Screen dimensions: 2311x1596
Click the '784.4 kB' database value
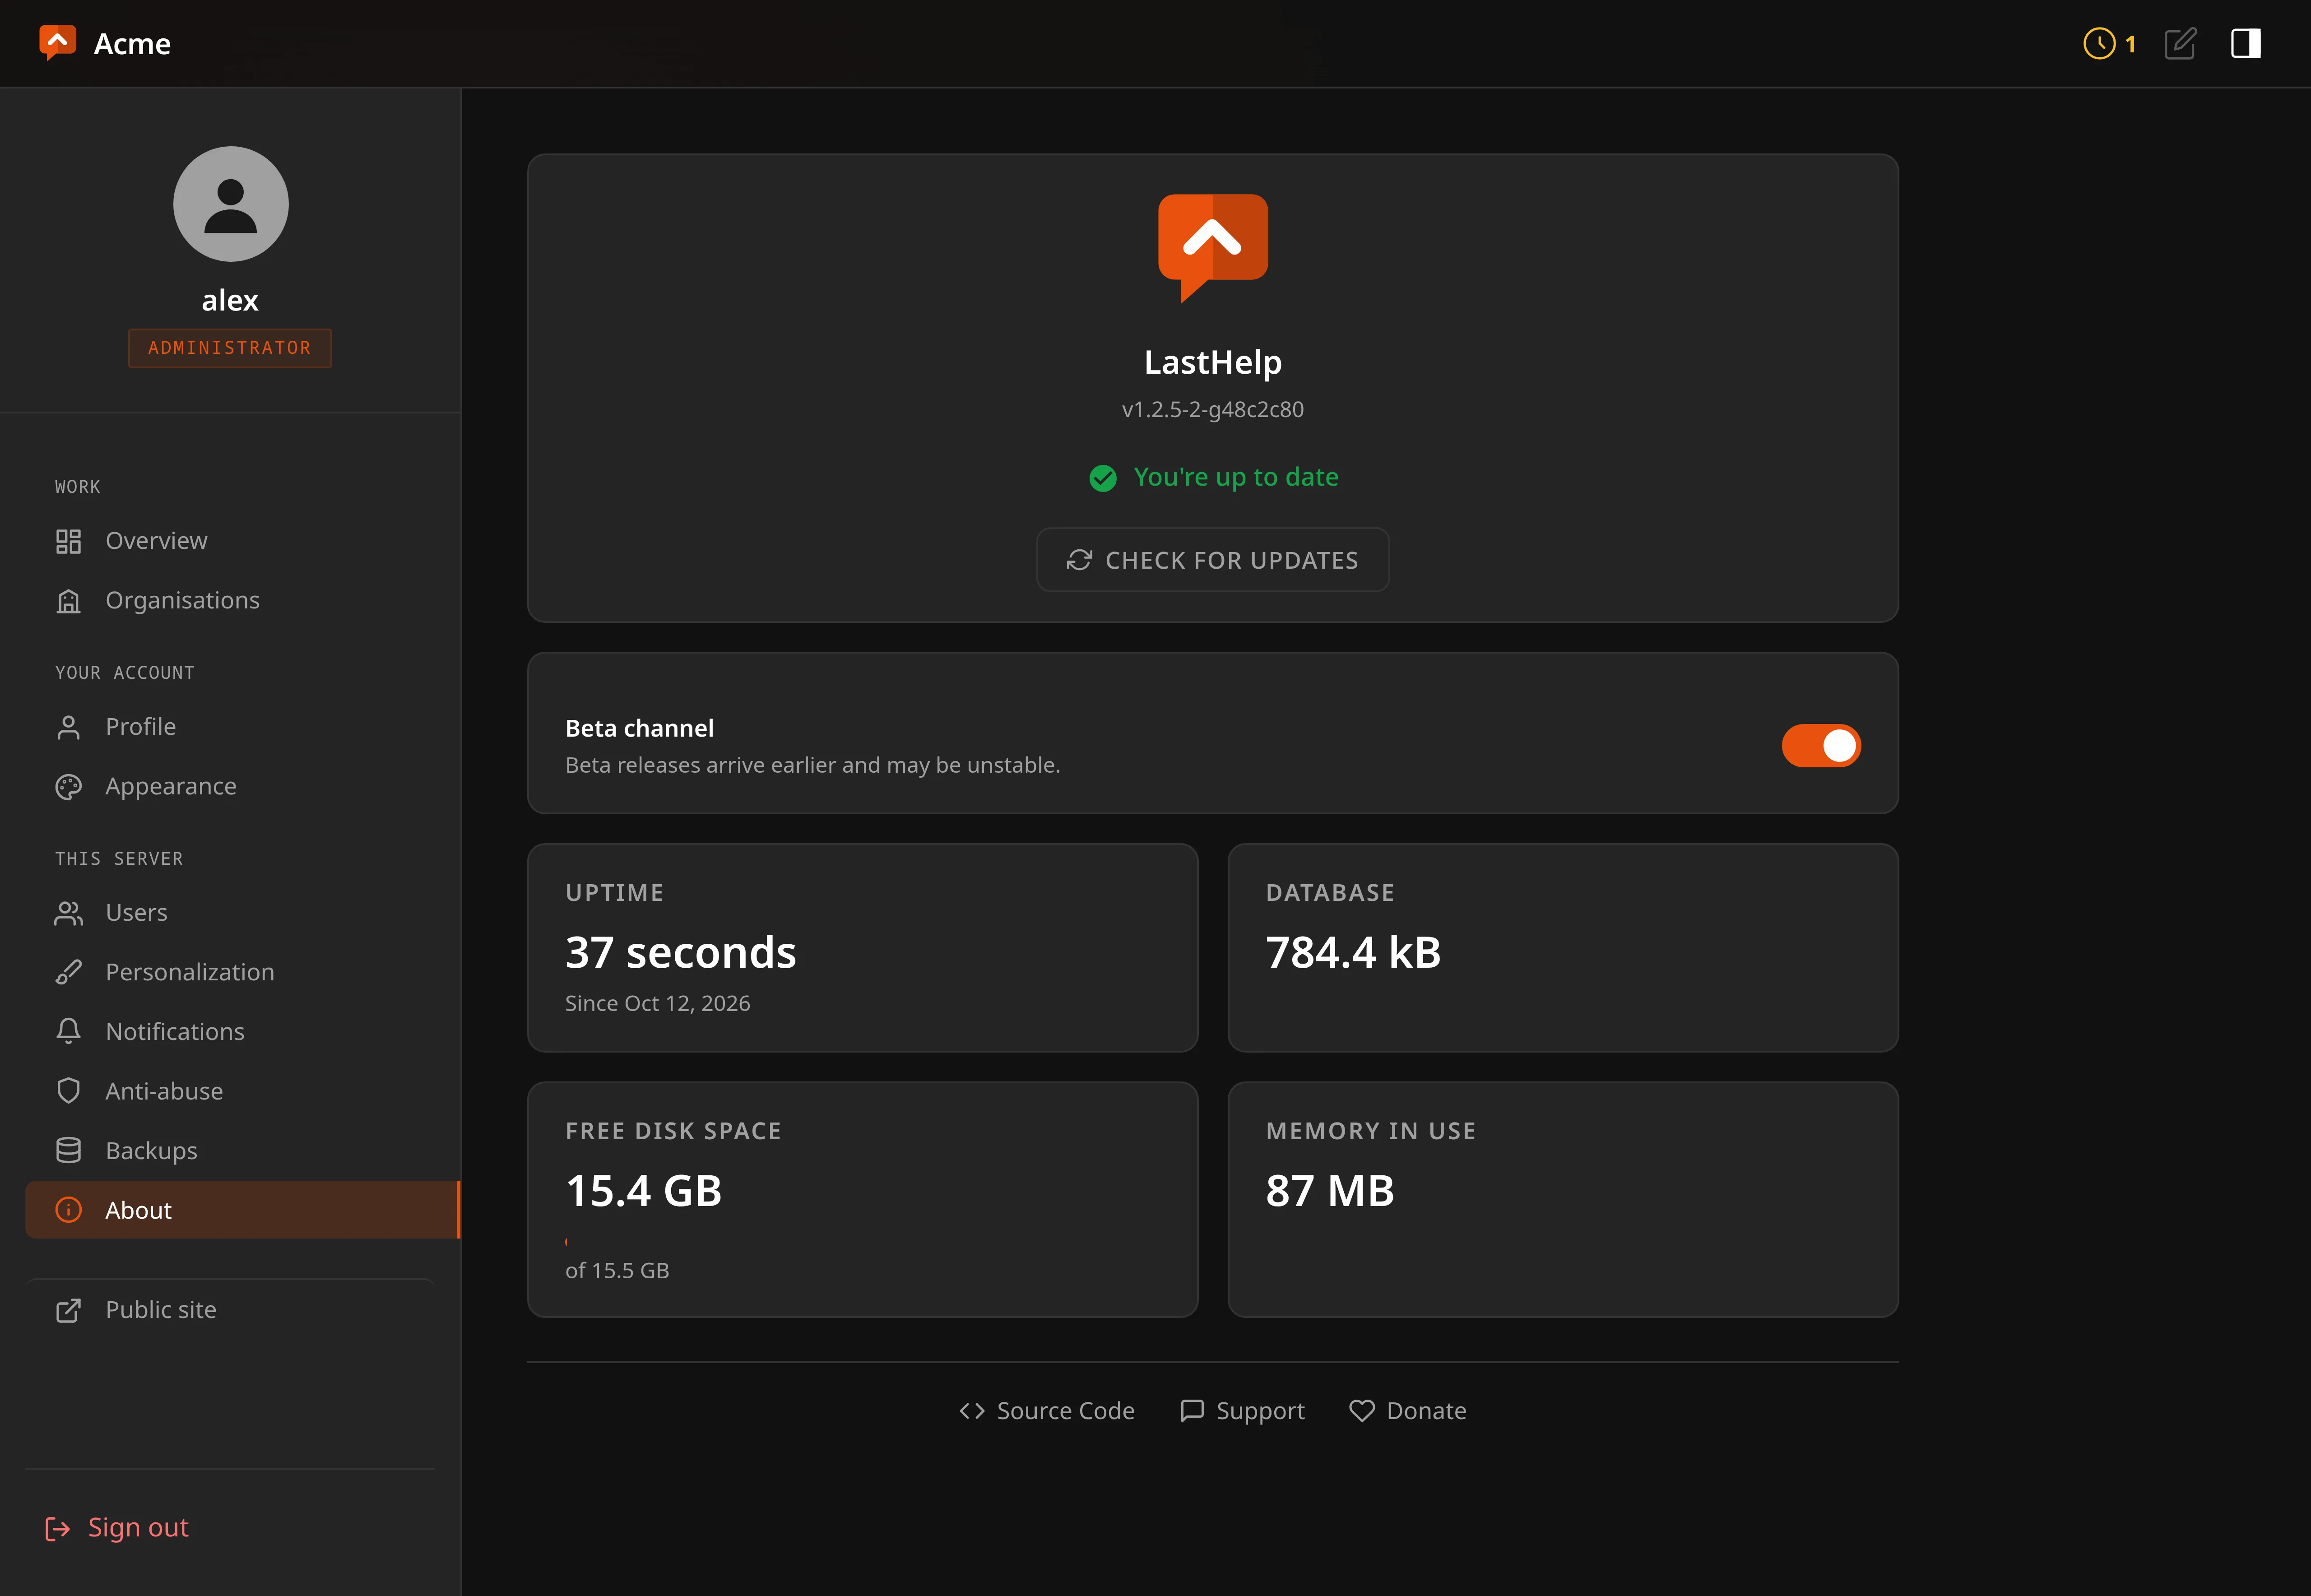coord(1353,952)
